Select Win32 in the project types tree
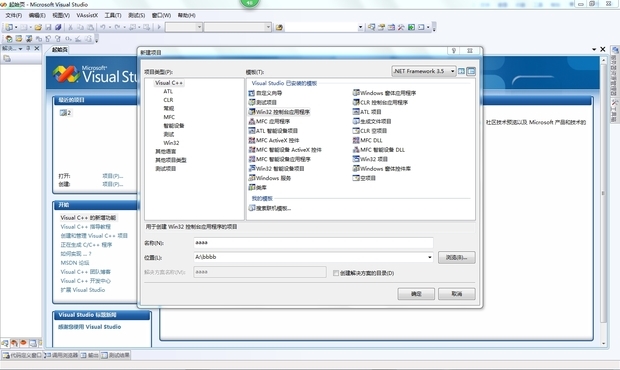This screenshot has height=370, width=620. (x=171, y=143)
